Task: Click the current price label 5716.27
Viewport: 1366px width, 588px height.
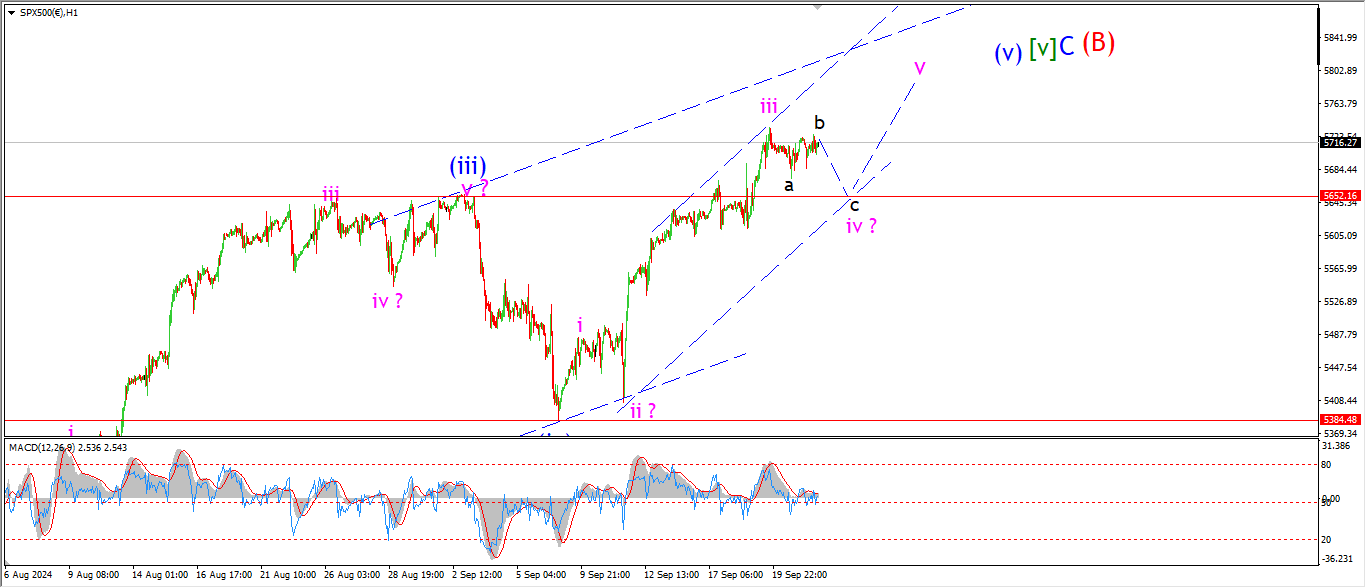Action: [1340, 142]
